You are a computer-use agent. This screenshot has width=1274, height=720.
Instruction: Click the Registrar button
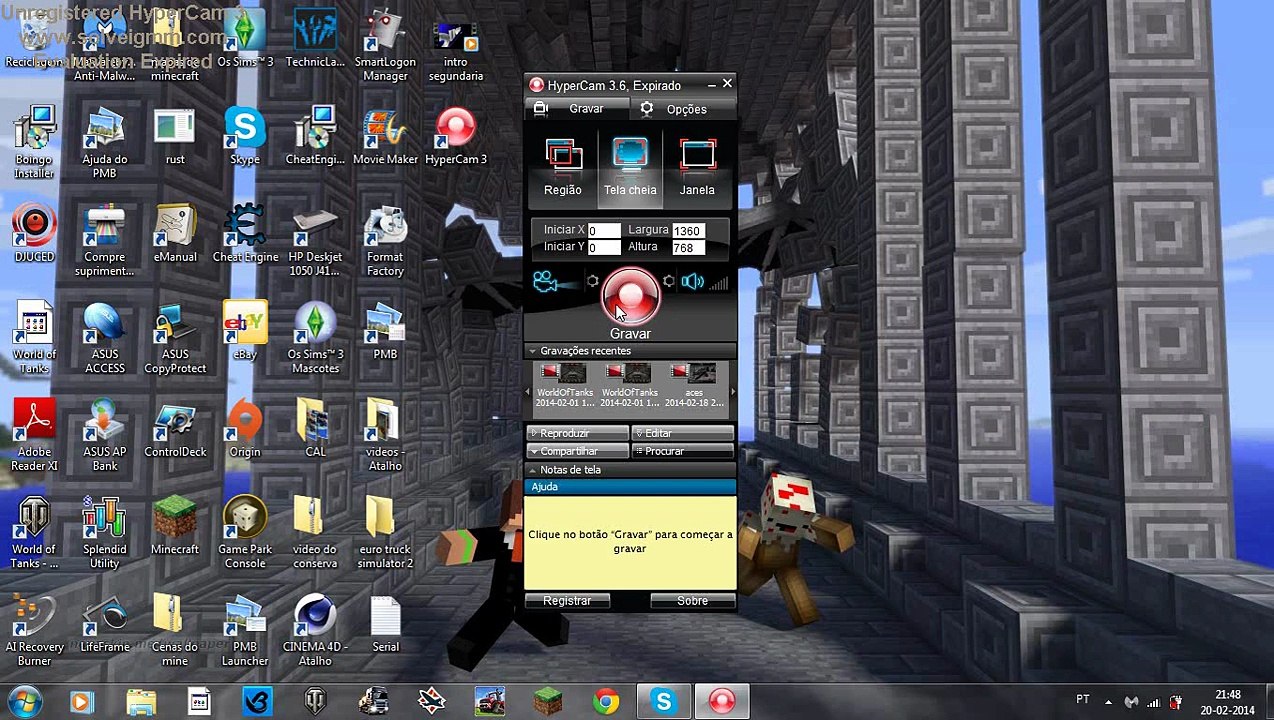(x=567, y=601)
